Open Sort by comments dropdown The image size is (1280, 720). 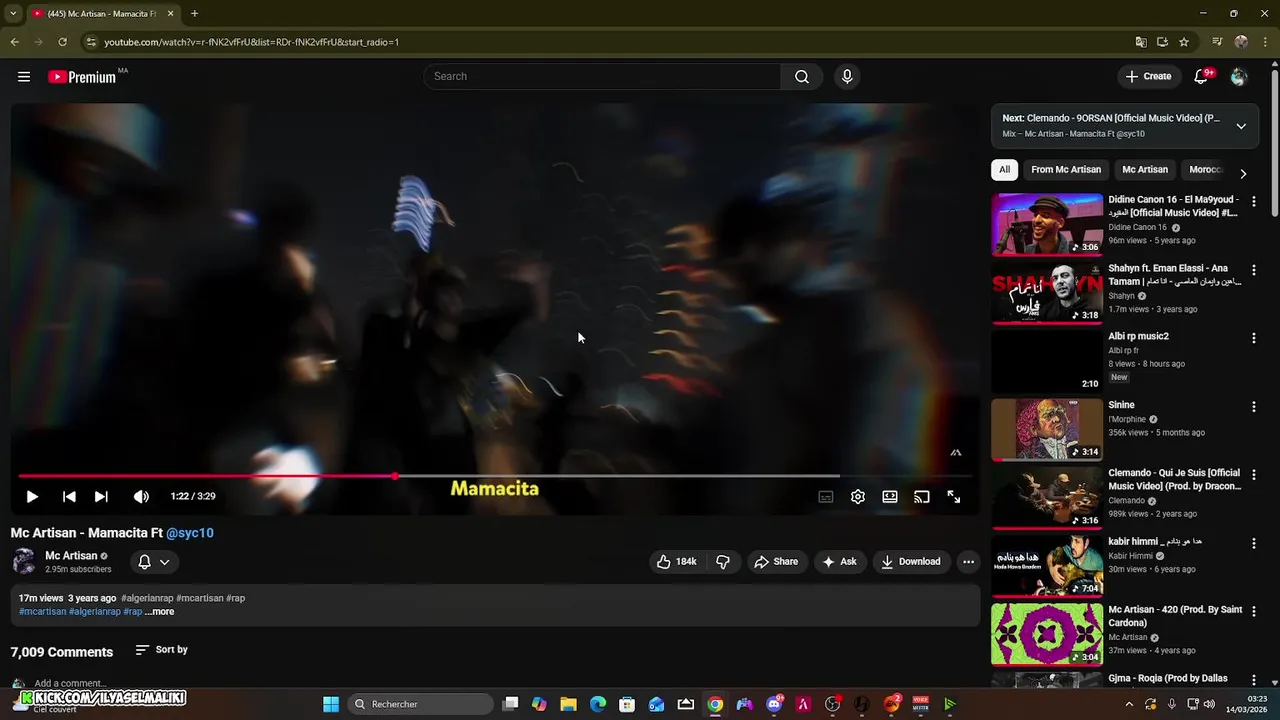pos(162,650)
